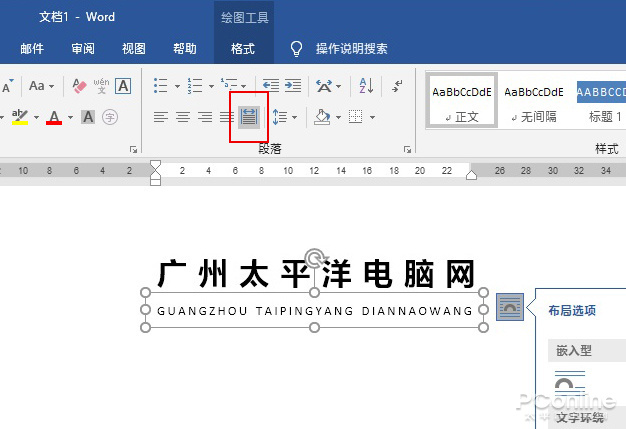Align text right
Screen dimensions: 626x429
[205, 117]
